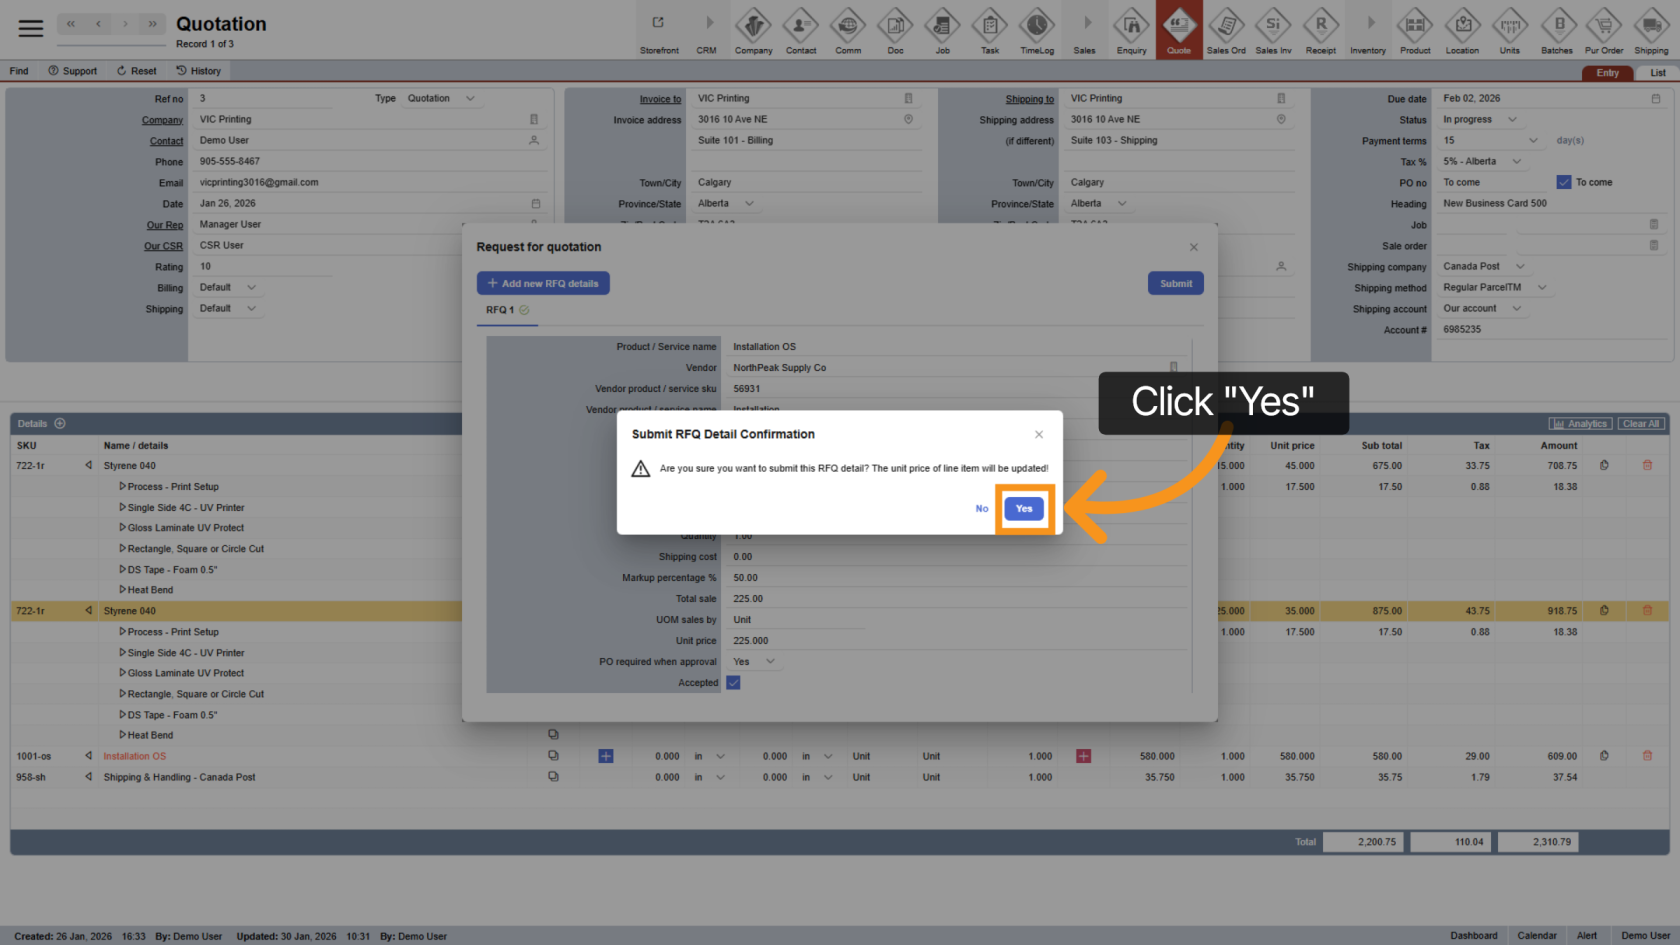Click Yes to confirm RFQ submission

(1023, 508)
